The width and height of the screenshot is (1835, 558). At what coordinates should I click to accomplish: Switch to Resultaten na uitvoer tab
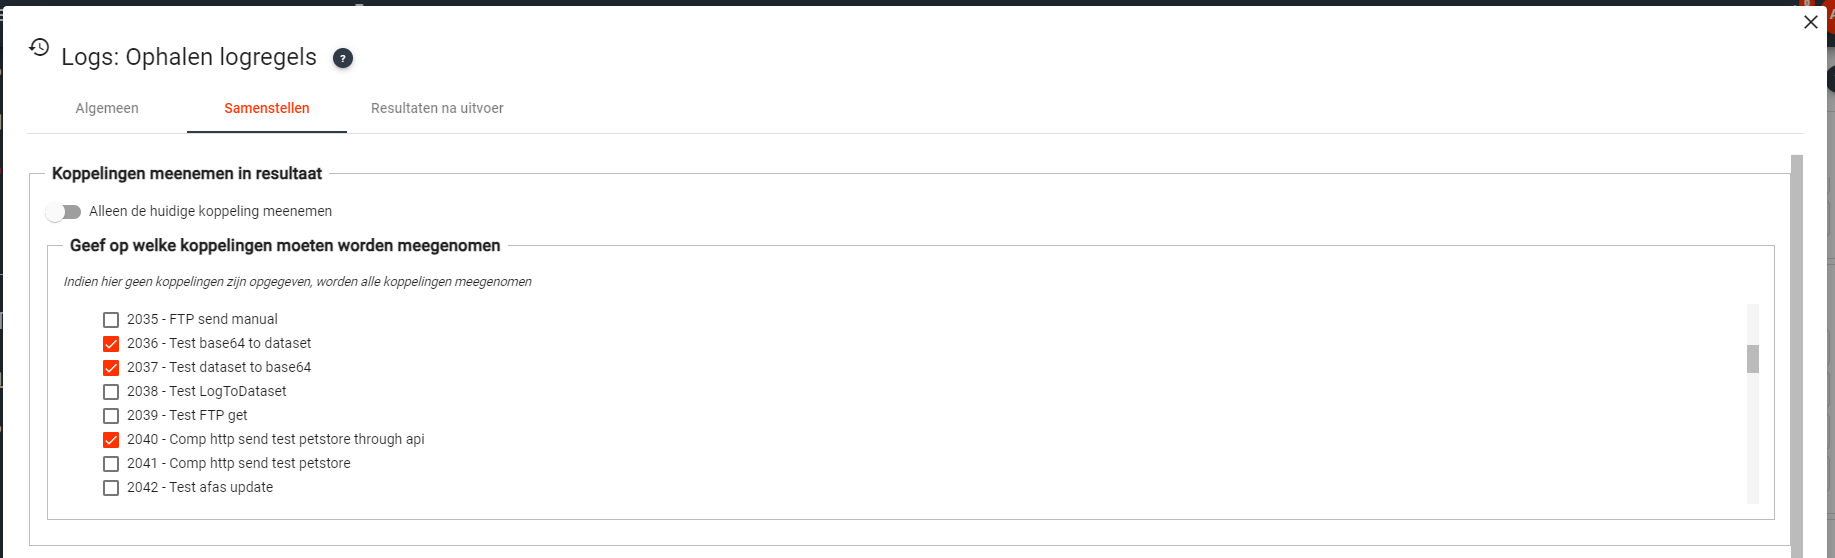pos(437,108)
